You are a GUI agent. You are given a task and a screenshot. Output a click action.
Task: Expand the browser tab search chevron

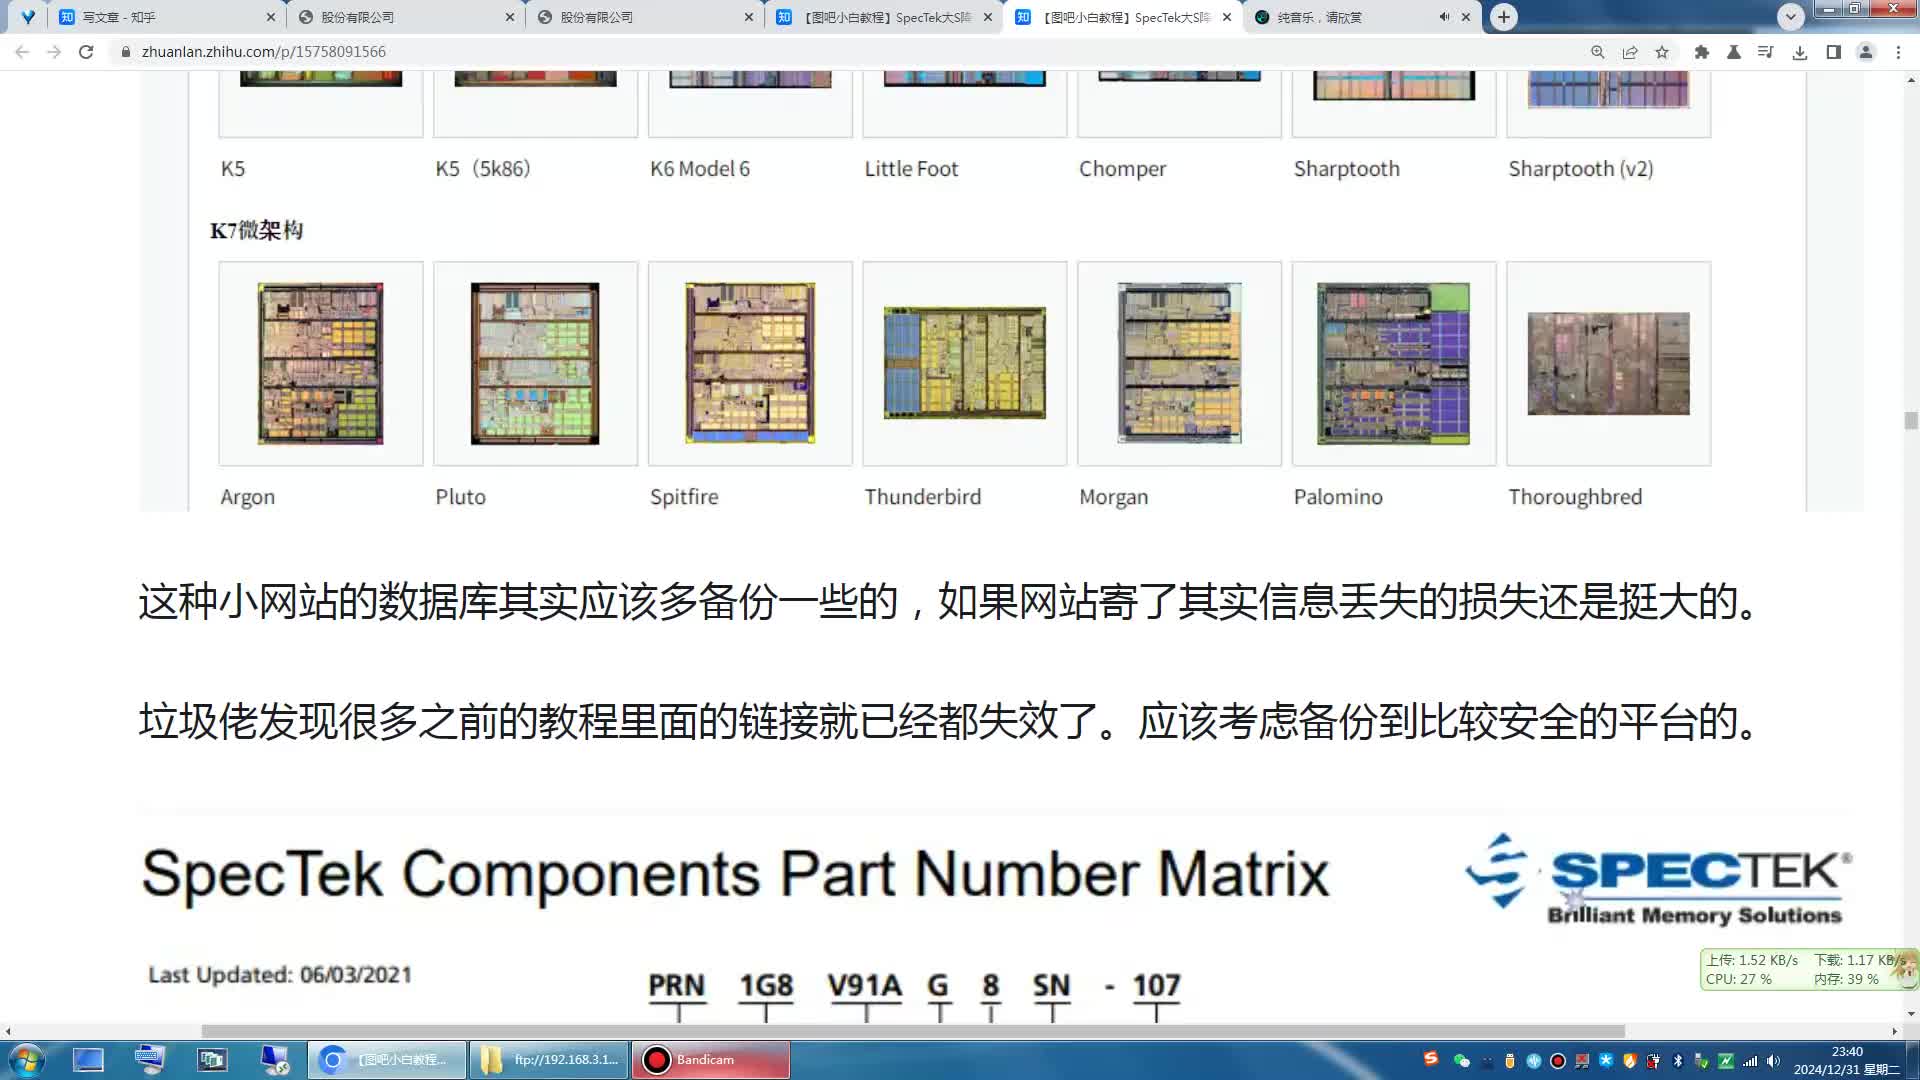tap(1790, 17)
